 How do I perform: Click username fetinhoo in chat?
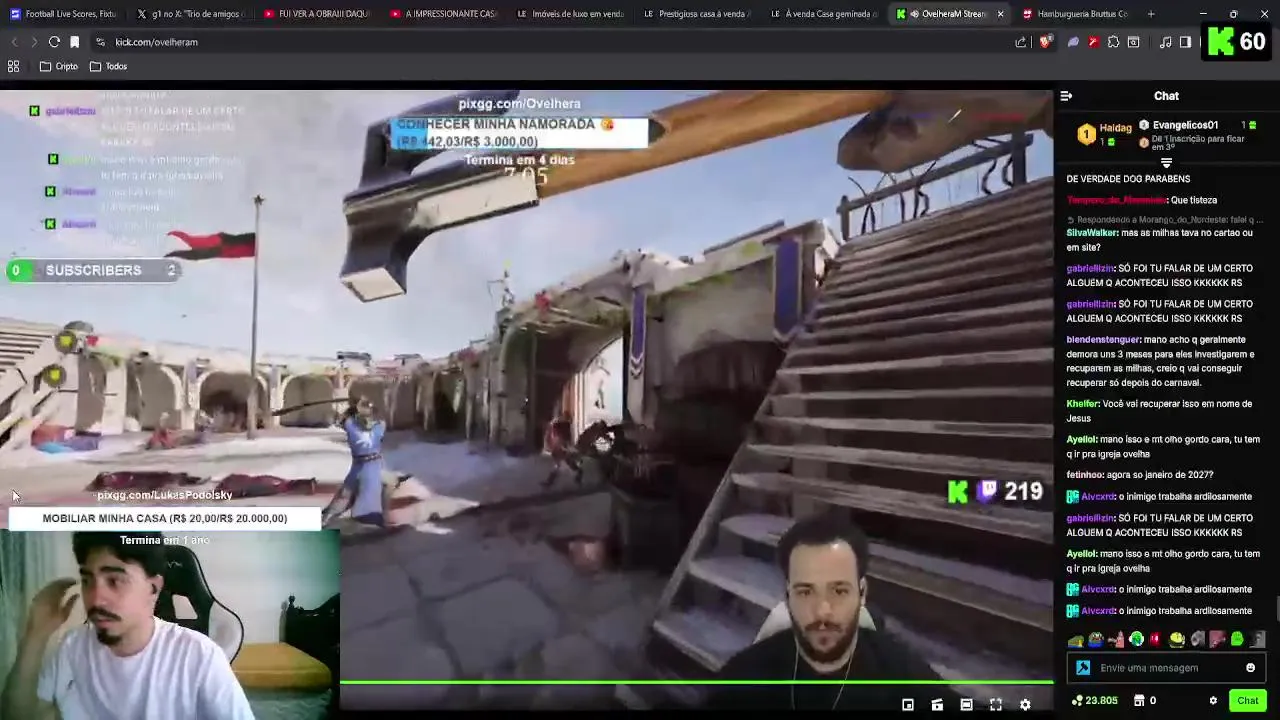[x=1084, y=475]
